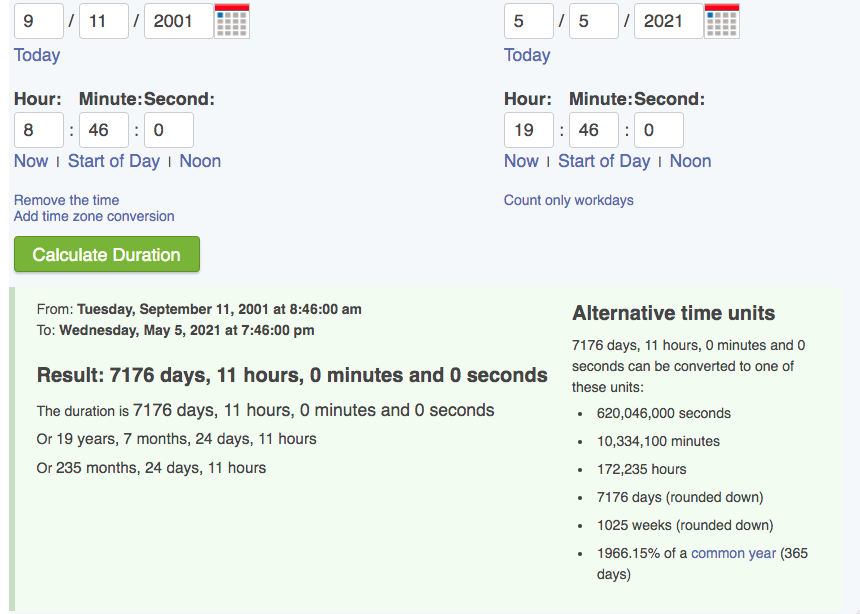
Task: Click Now link under start time
Action: [x=31, y=161]
